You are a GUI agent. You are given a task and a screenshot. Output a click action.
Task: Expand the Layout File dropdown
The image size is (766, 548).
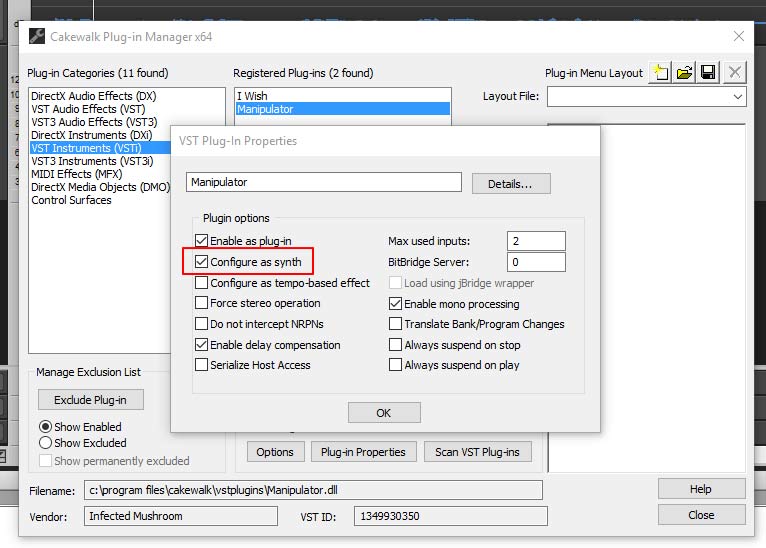(738, 97)
